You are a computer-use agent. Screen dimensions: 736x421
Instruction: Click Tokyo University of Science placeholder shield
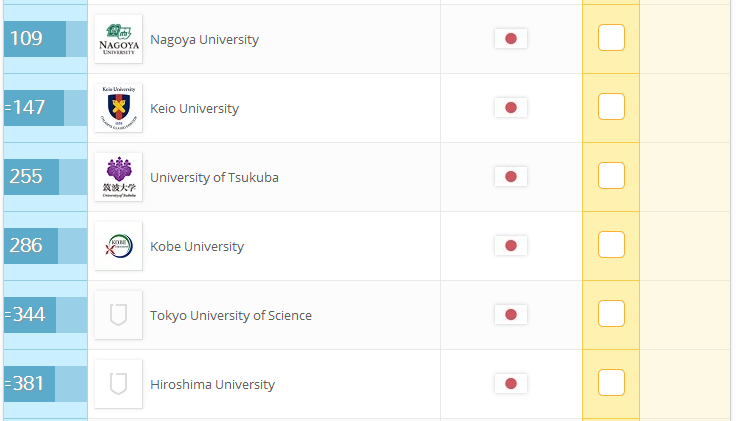(x=118, y=315)
